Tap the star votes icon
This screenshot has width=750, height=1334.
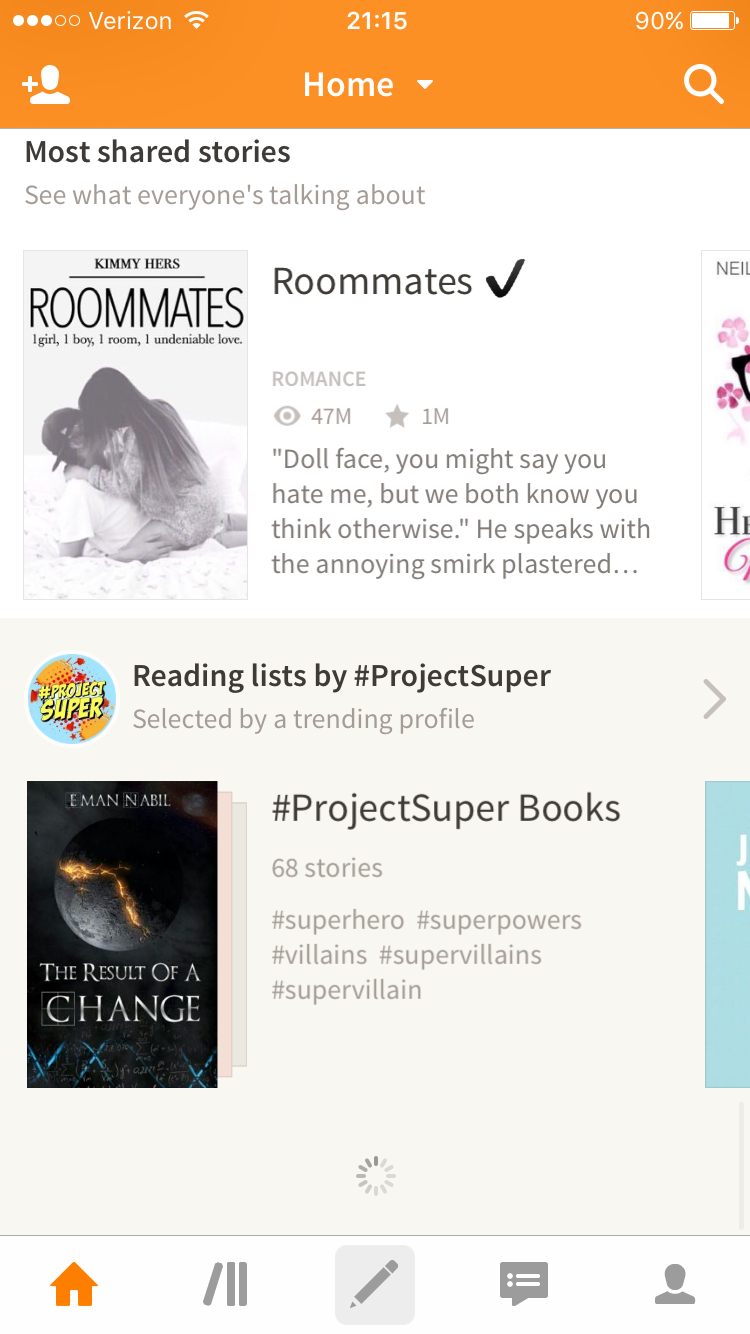pos(398,417)
